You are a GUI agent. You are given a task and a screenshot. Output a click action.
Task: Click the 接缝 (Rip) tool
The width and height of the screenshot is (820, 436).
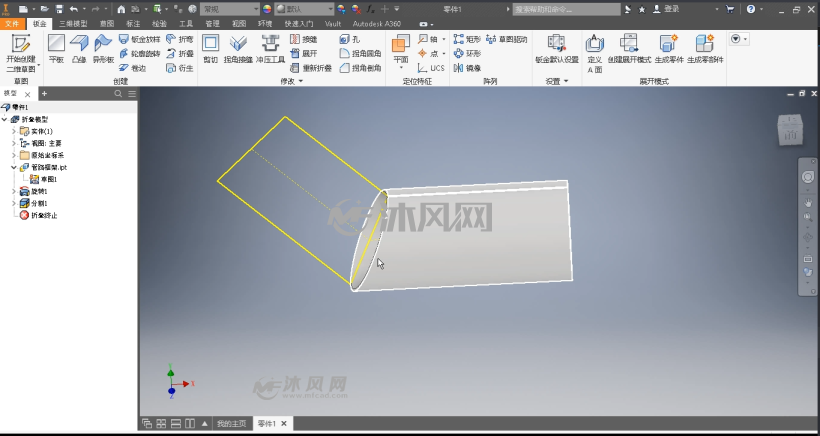303,39
